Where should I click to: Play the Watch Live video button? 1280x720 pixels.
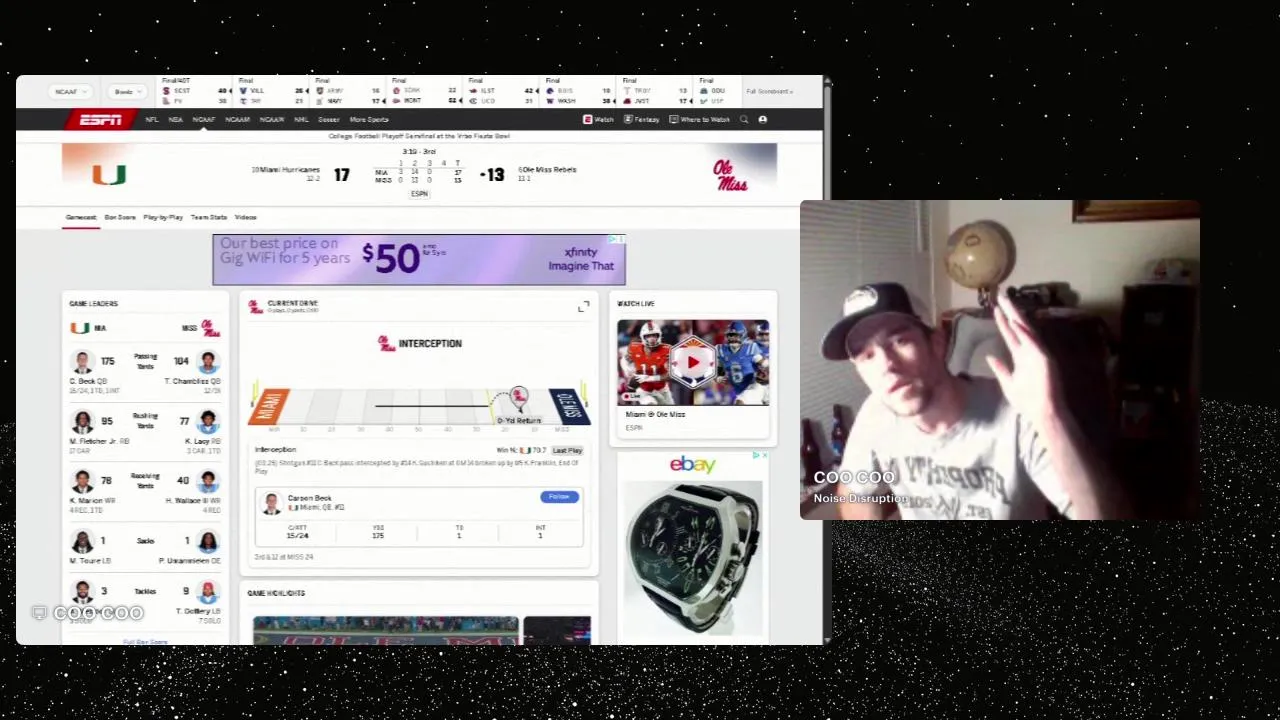(x=693, y=362)
